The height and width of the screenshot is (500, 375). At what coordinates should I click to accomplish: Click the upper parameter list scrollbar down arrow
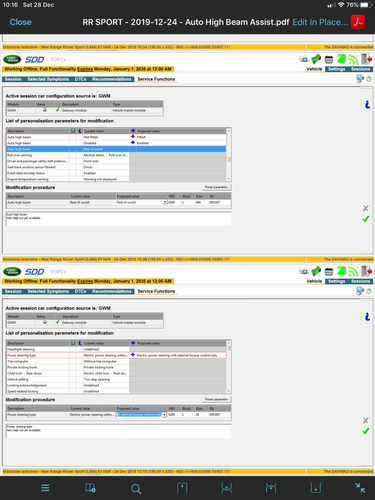click(229, 179)
